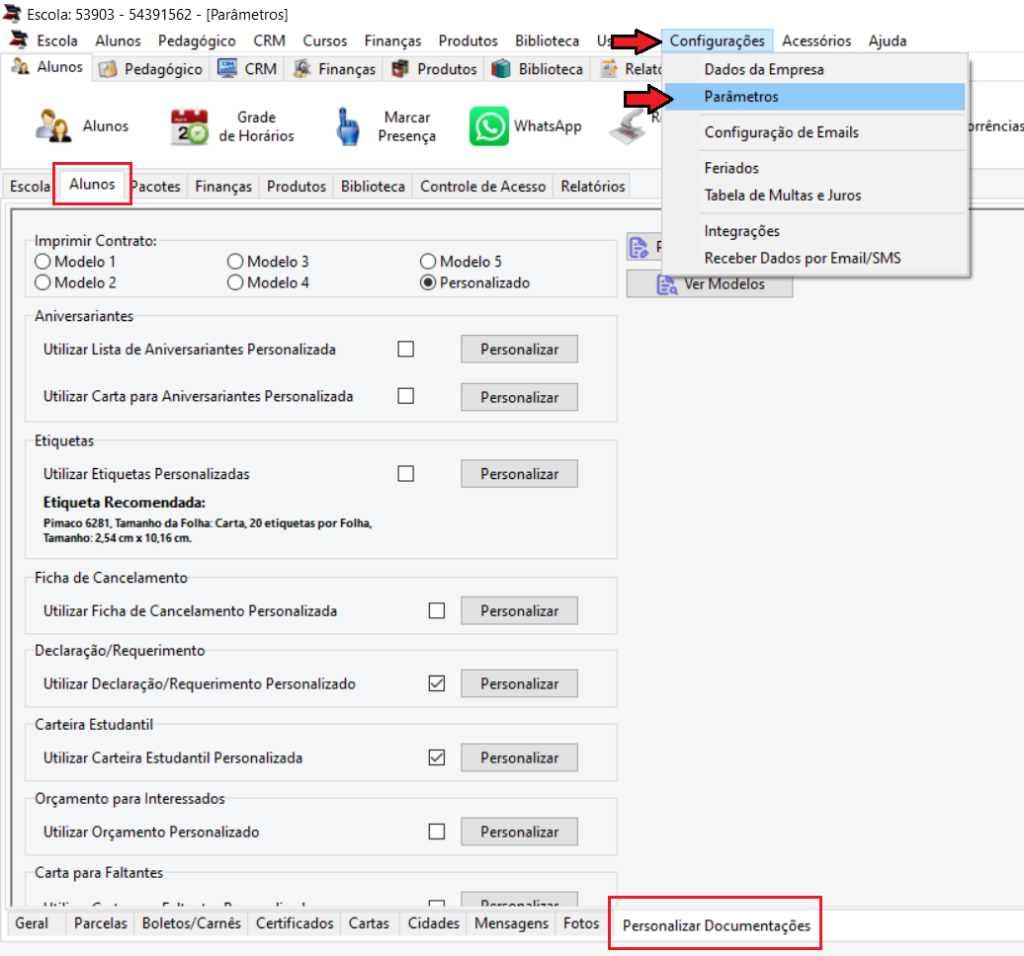Viewport: 1024px width, 956px height.
Task: Click the Finanças ribbon tab icon
Action: [x=302, y=69]
